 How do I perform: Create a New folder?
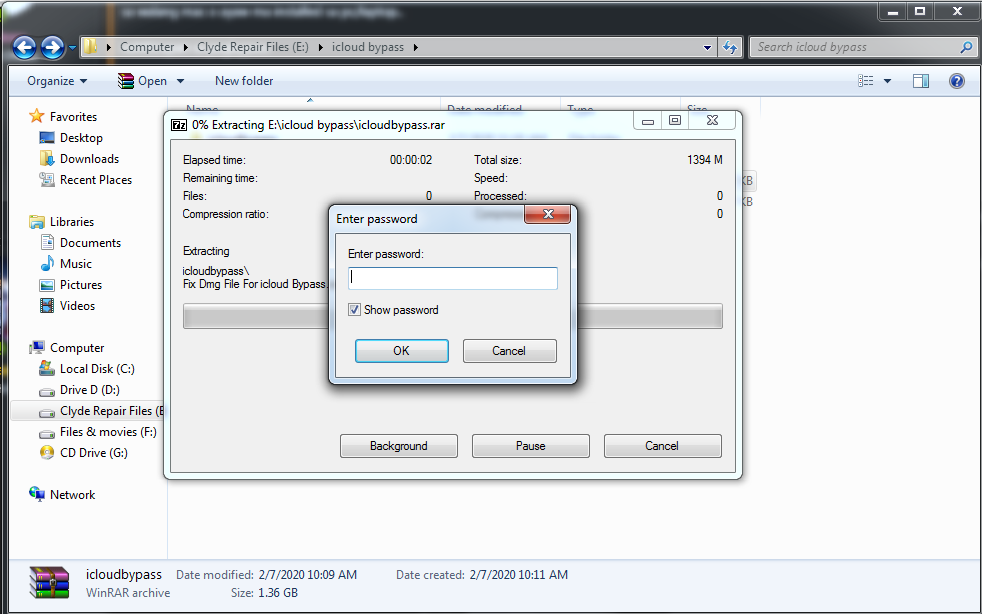click(244, 81)
